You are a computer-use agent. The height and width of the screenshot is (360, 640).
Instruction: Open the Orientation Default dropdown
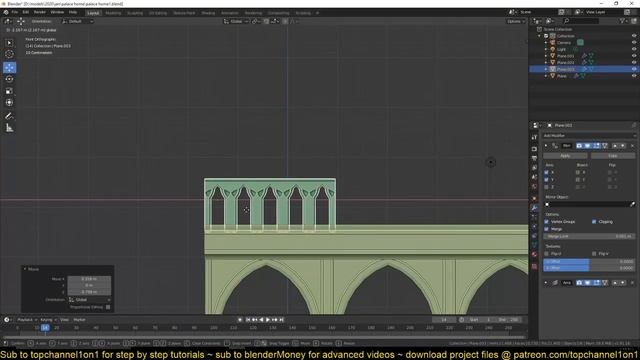(77, 21)
